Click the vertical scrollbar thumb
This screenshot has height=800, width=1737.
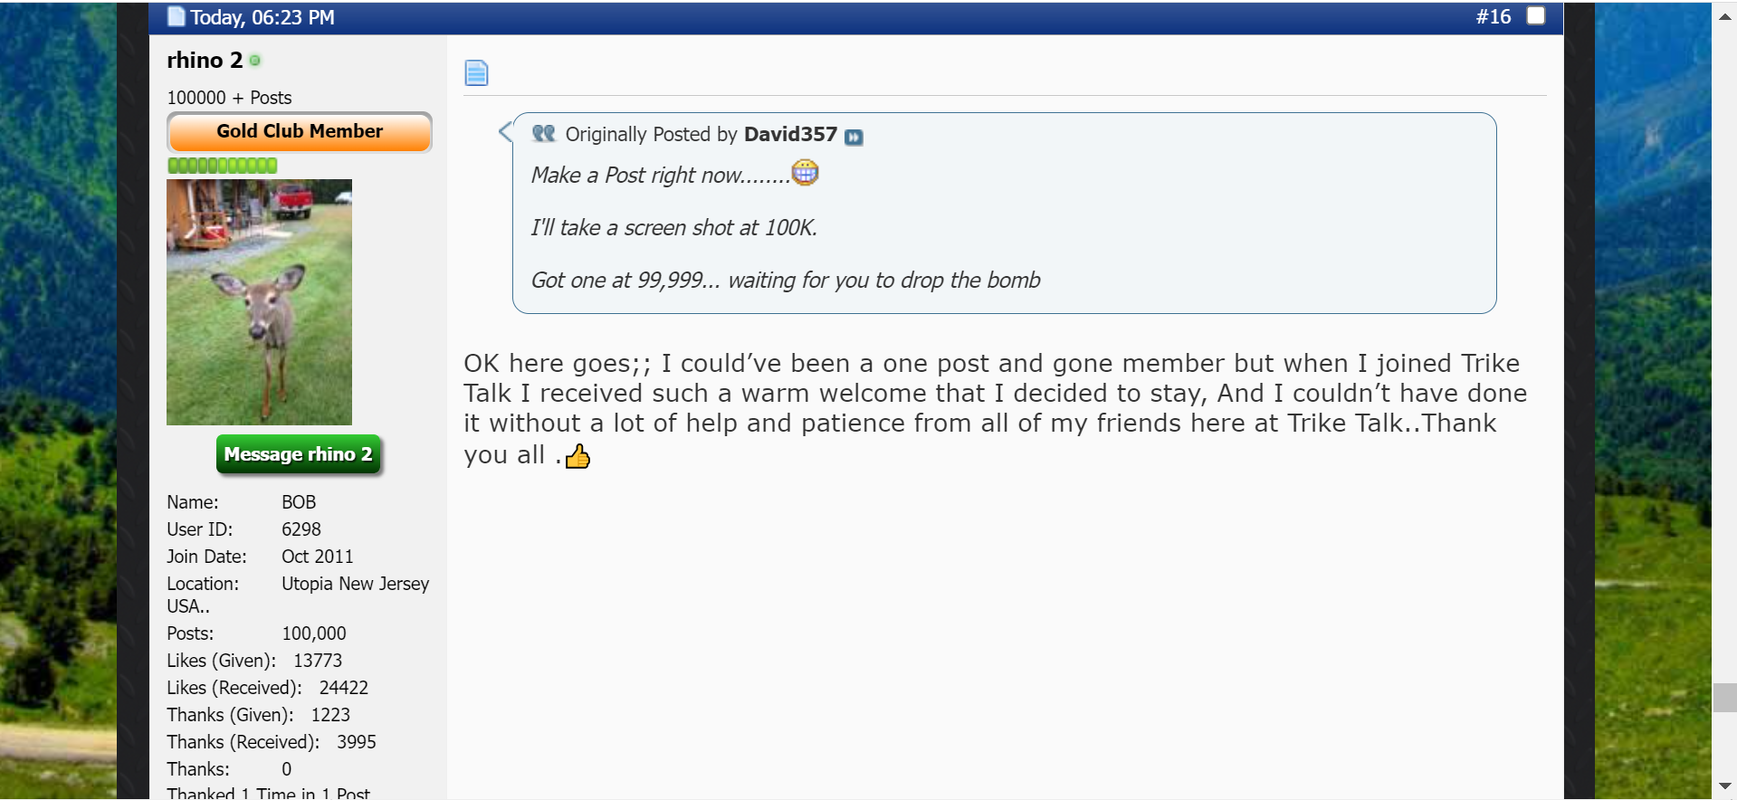(1725, 697)
